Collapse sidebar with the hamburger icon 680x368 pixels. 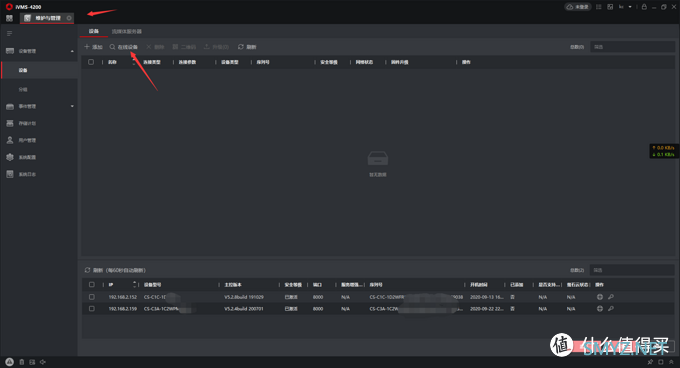click(10, 33)
